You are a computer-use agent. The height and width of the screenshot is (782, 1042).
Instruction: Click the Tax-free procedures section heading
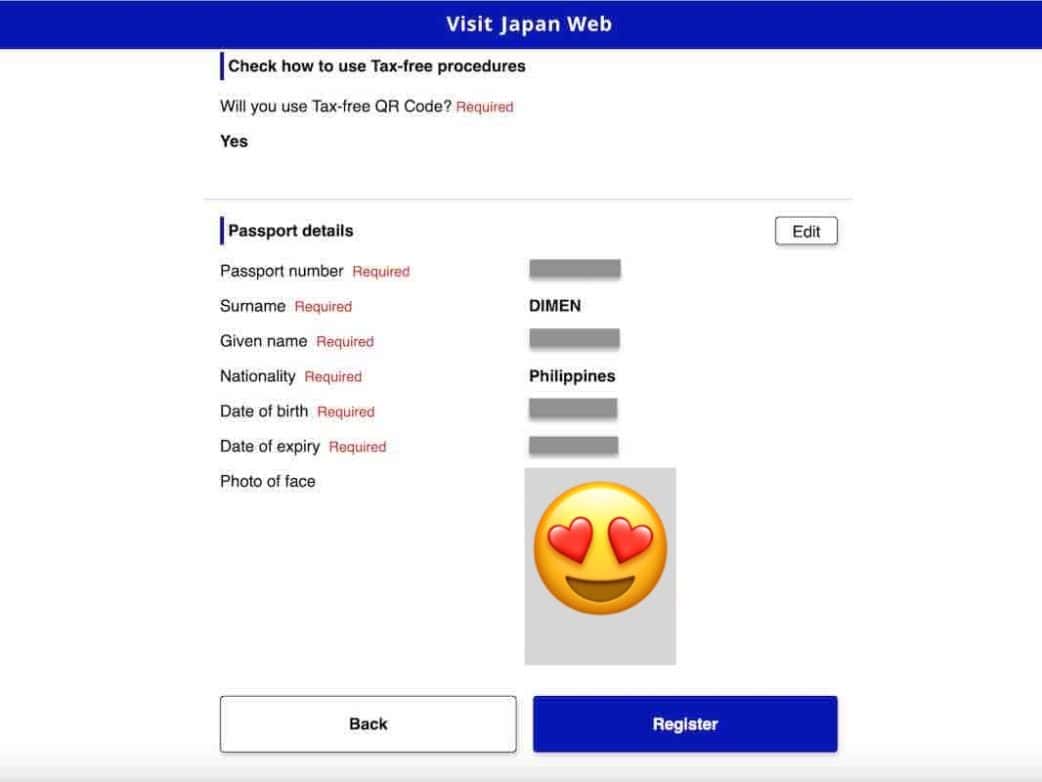click(x=376, y=66)
